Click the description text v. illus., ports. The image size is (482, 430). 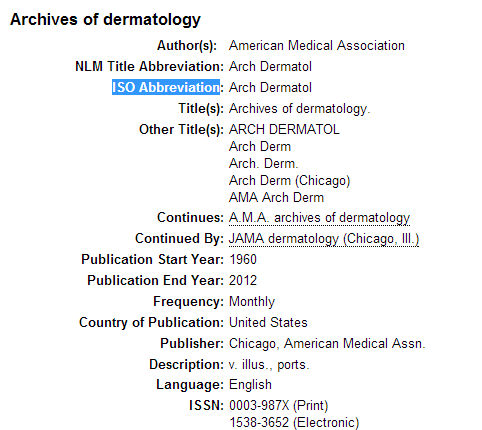(x=269, y=365)
